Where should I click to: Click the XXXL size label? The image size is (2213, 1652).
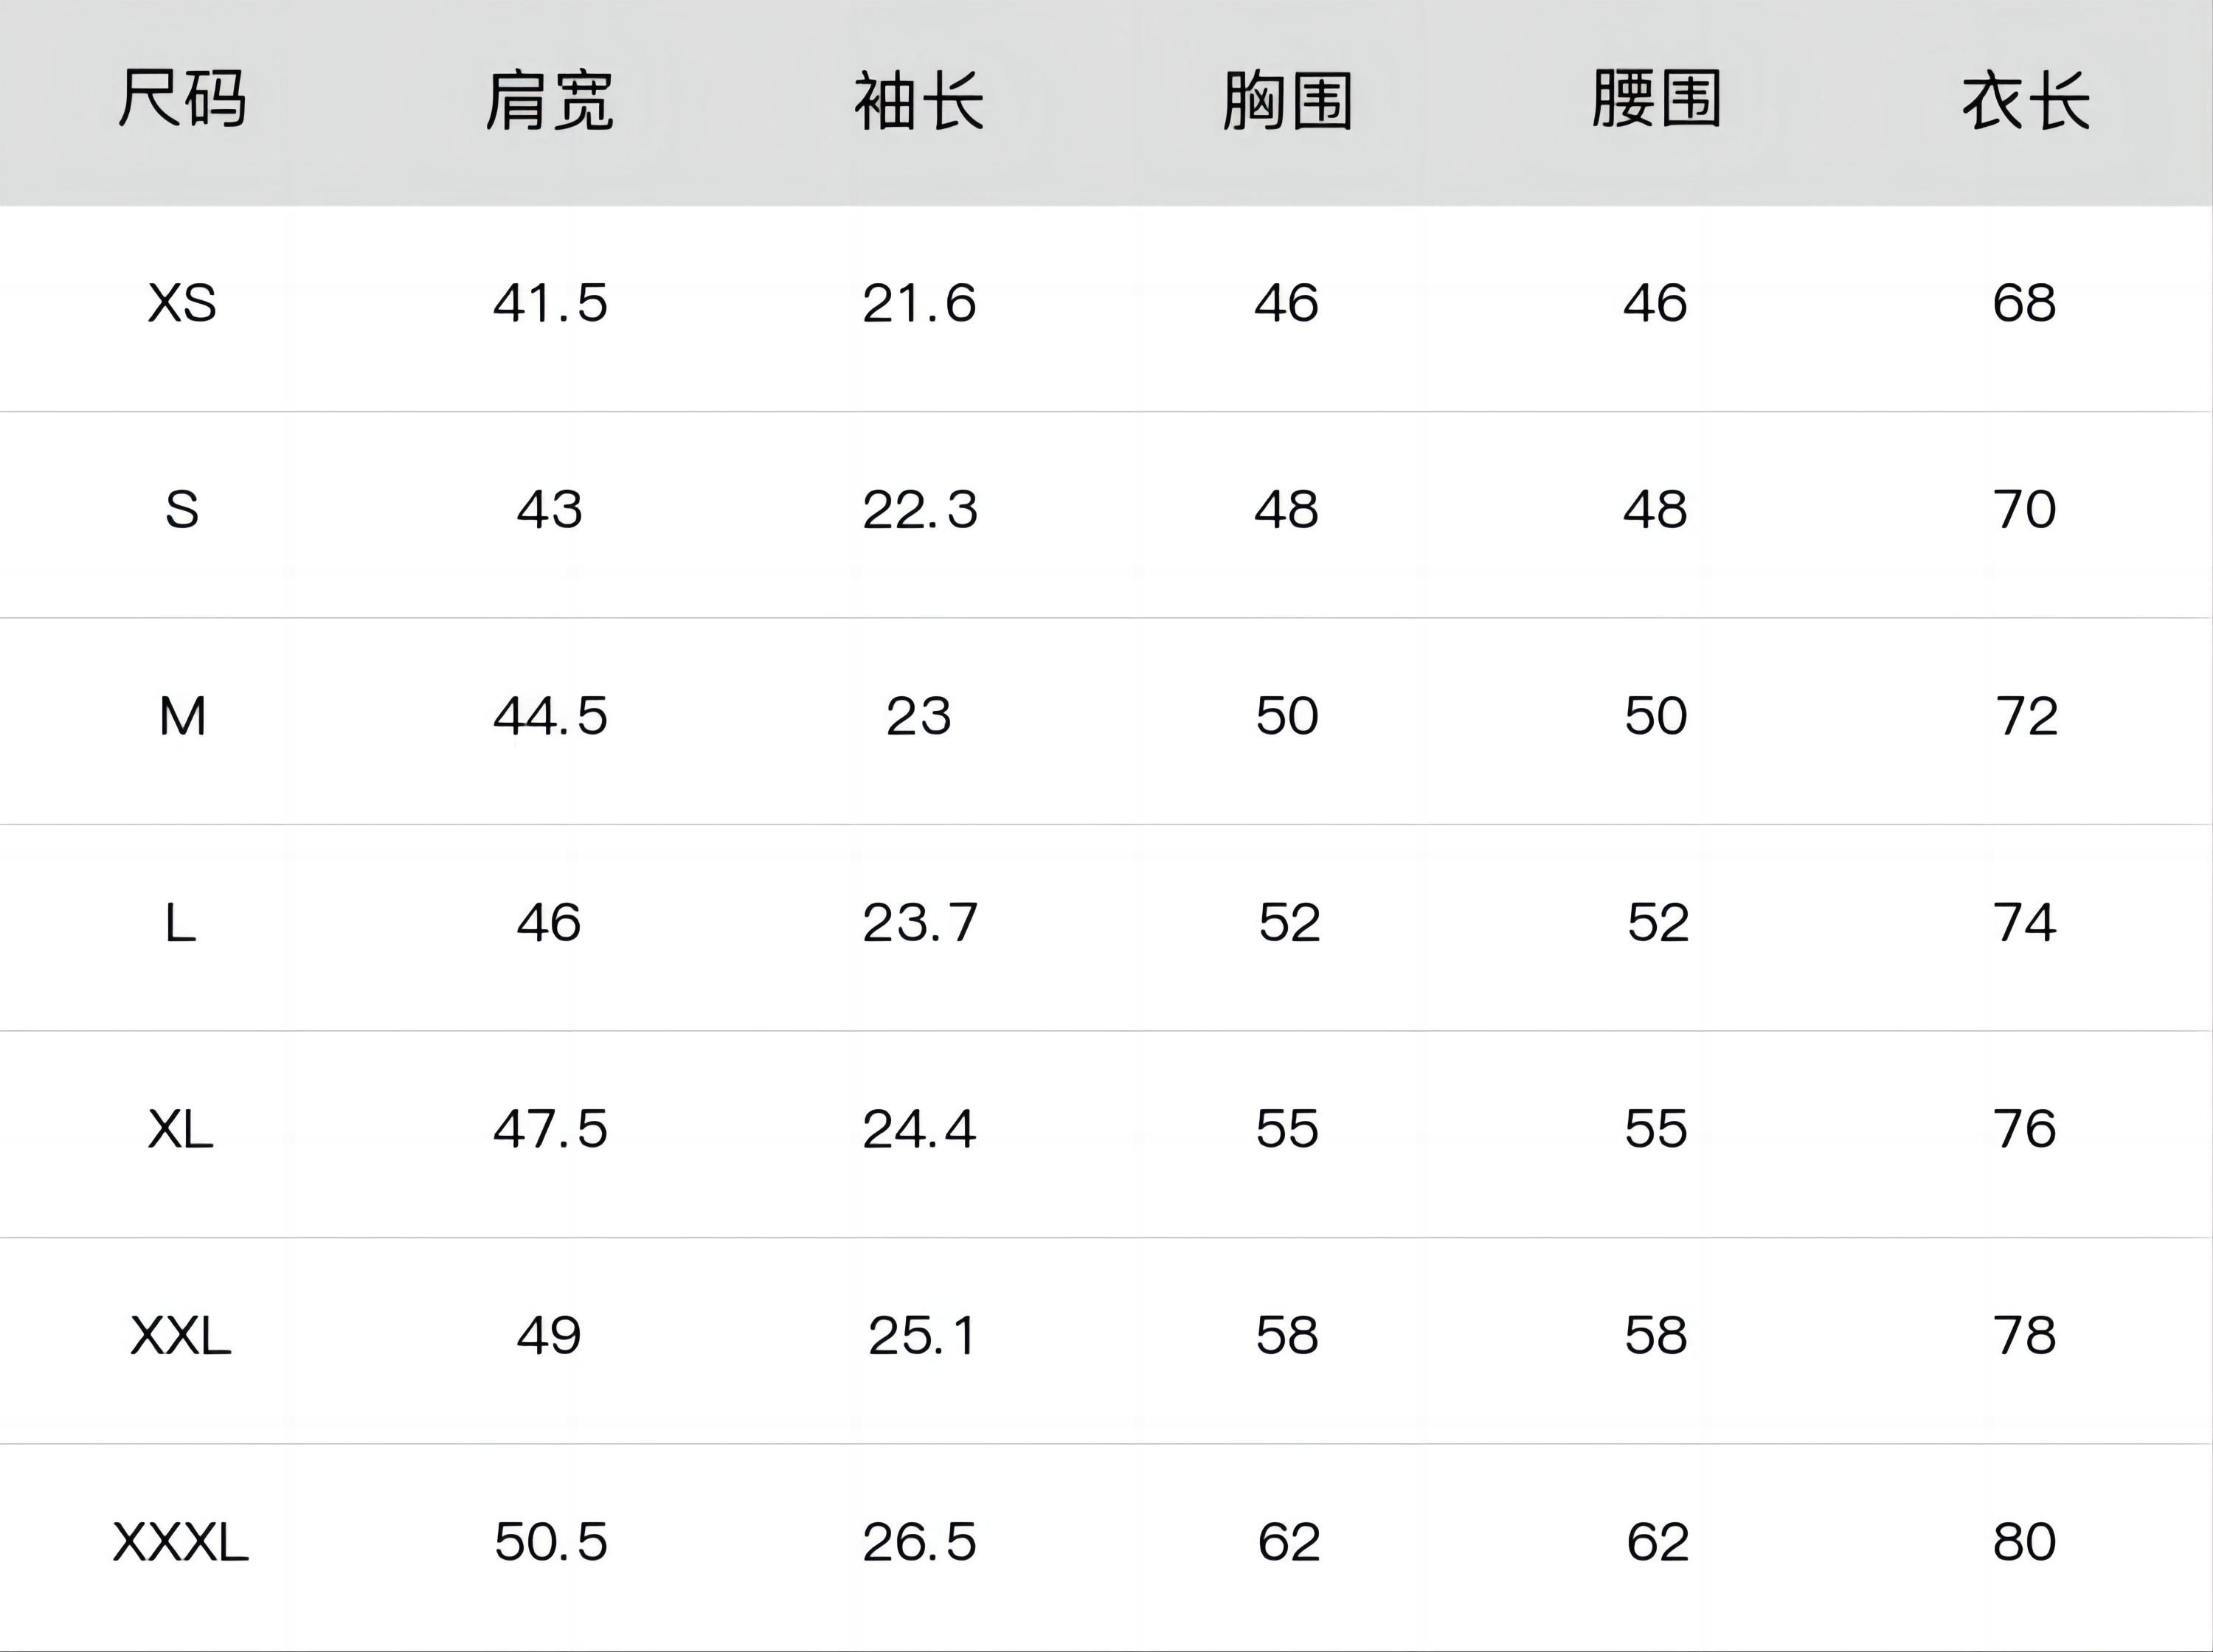(x=181, y=1542)
